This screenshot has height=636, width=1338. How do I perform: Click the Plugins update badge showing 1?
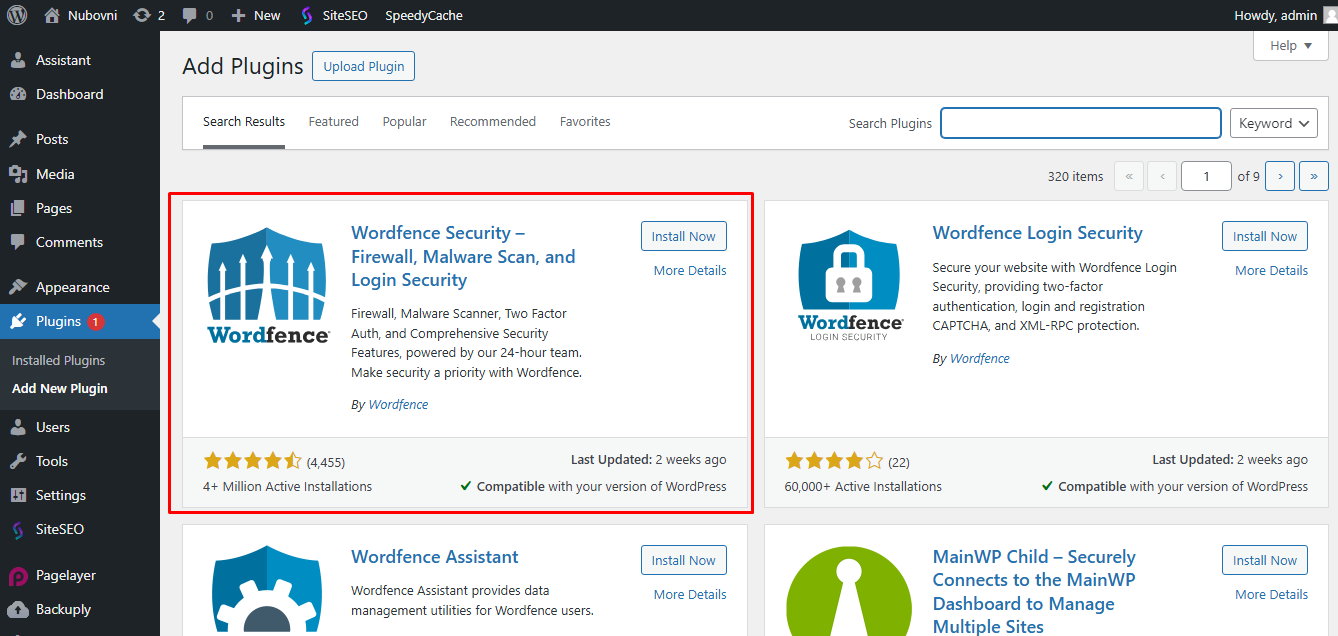[x=96, y=322]
